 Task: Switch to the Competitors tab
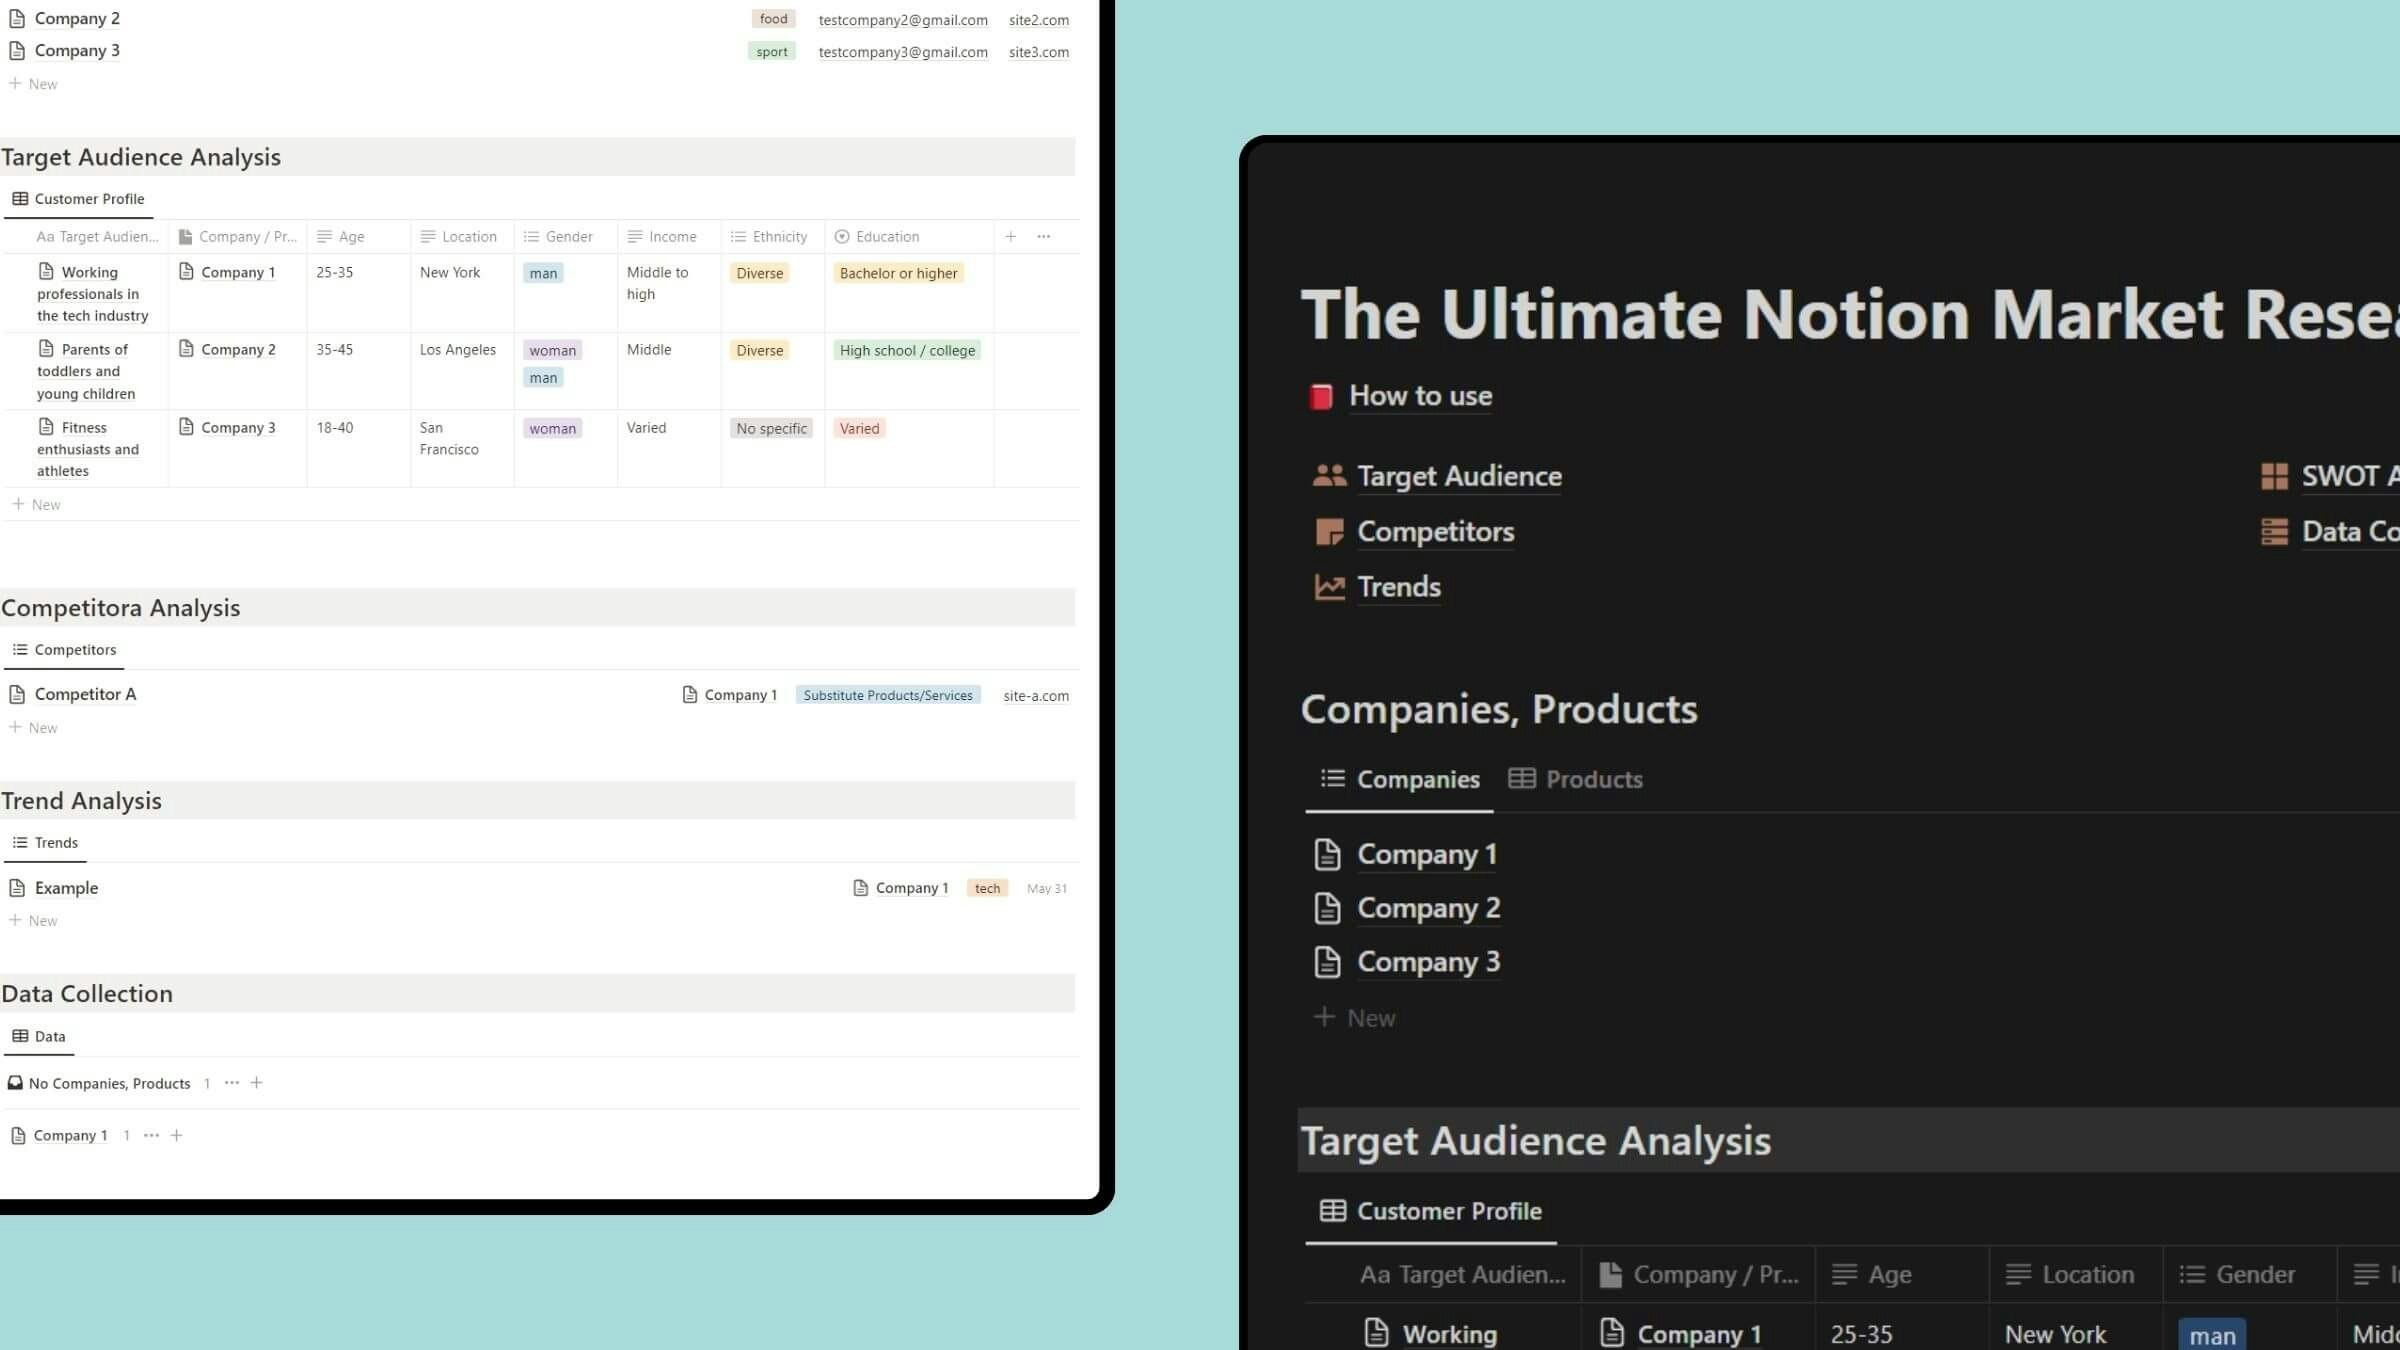click(64, 650)
